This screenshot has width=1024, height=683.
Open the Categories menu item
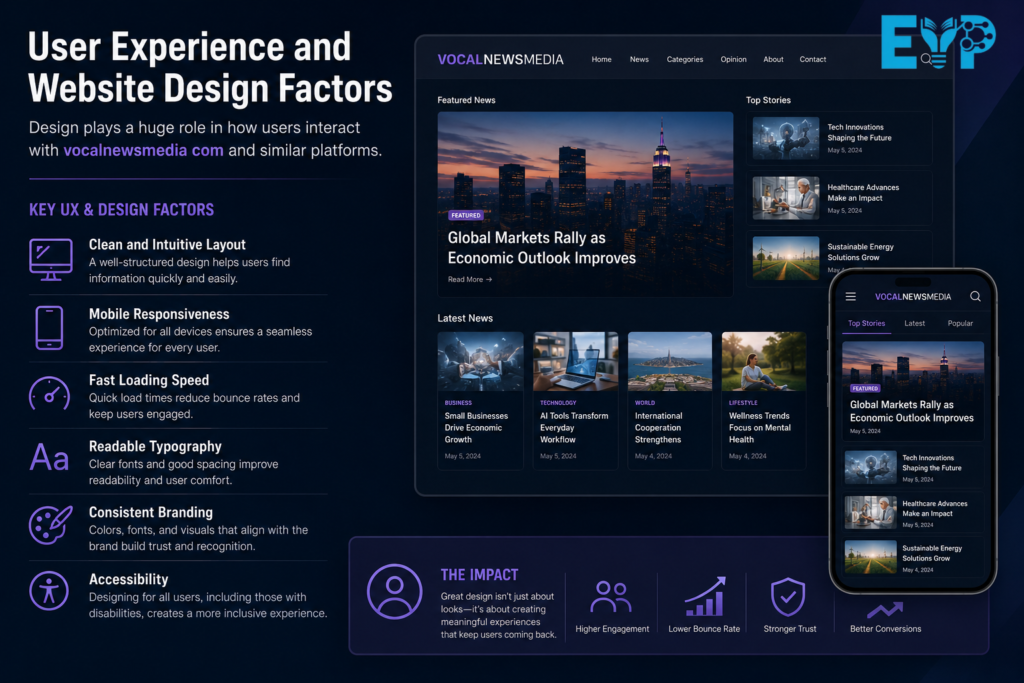coord(685,59)
